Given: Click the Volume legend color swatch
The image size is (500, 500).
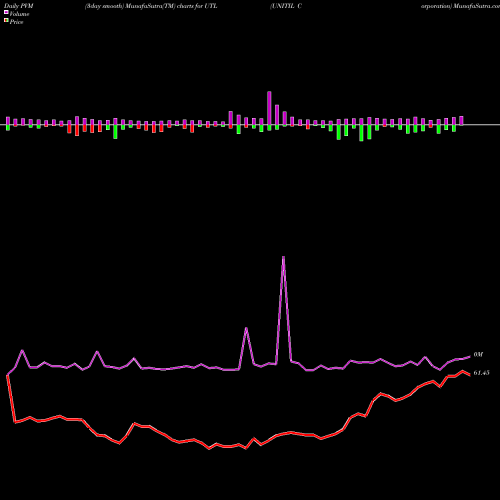Looking at the screenshot, I should tap(6, 12).
